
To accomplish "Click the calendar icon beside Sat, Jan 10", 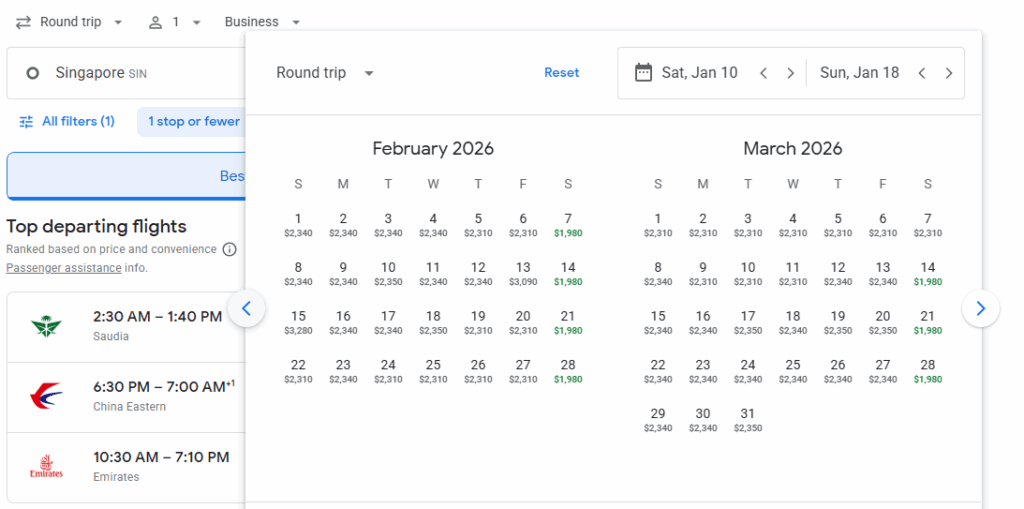I will 644,73.
